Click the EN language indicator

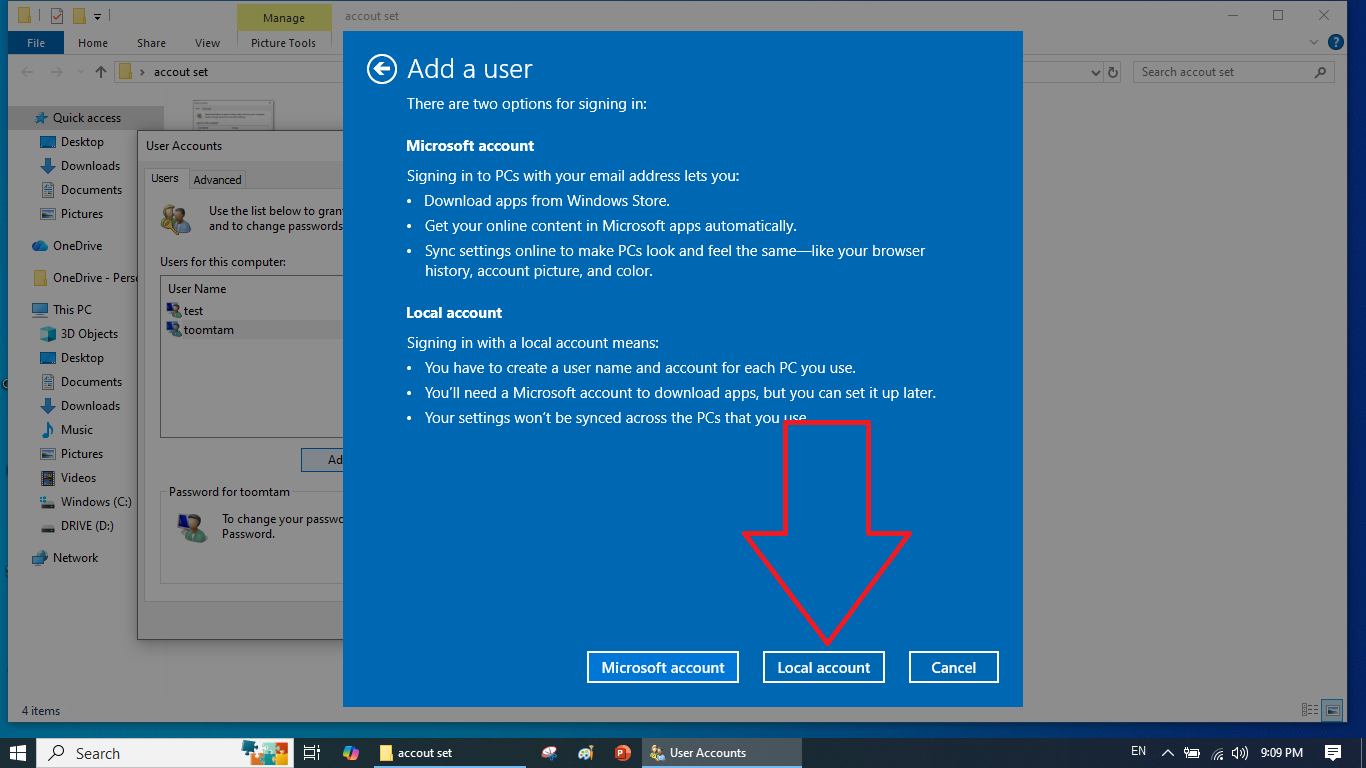(1138, 751)
